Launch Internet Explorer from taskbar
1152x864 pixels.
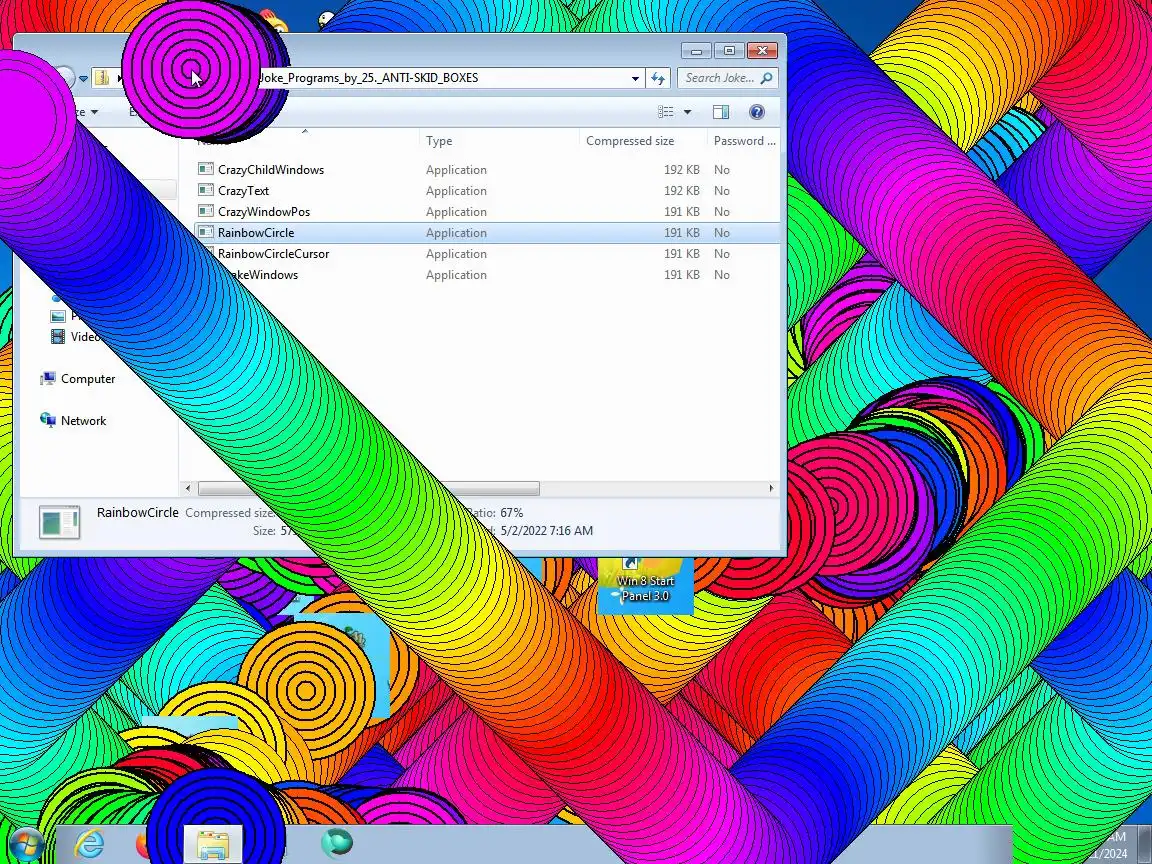click(x=89, y=844)
